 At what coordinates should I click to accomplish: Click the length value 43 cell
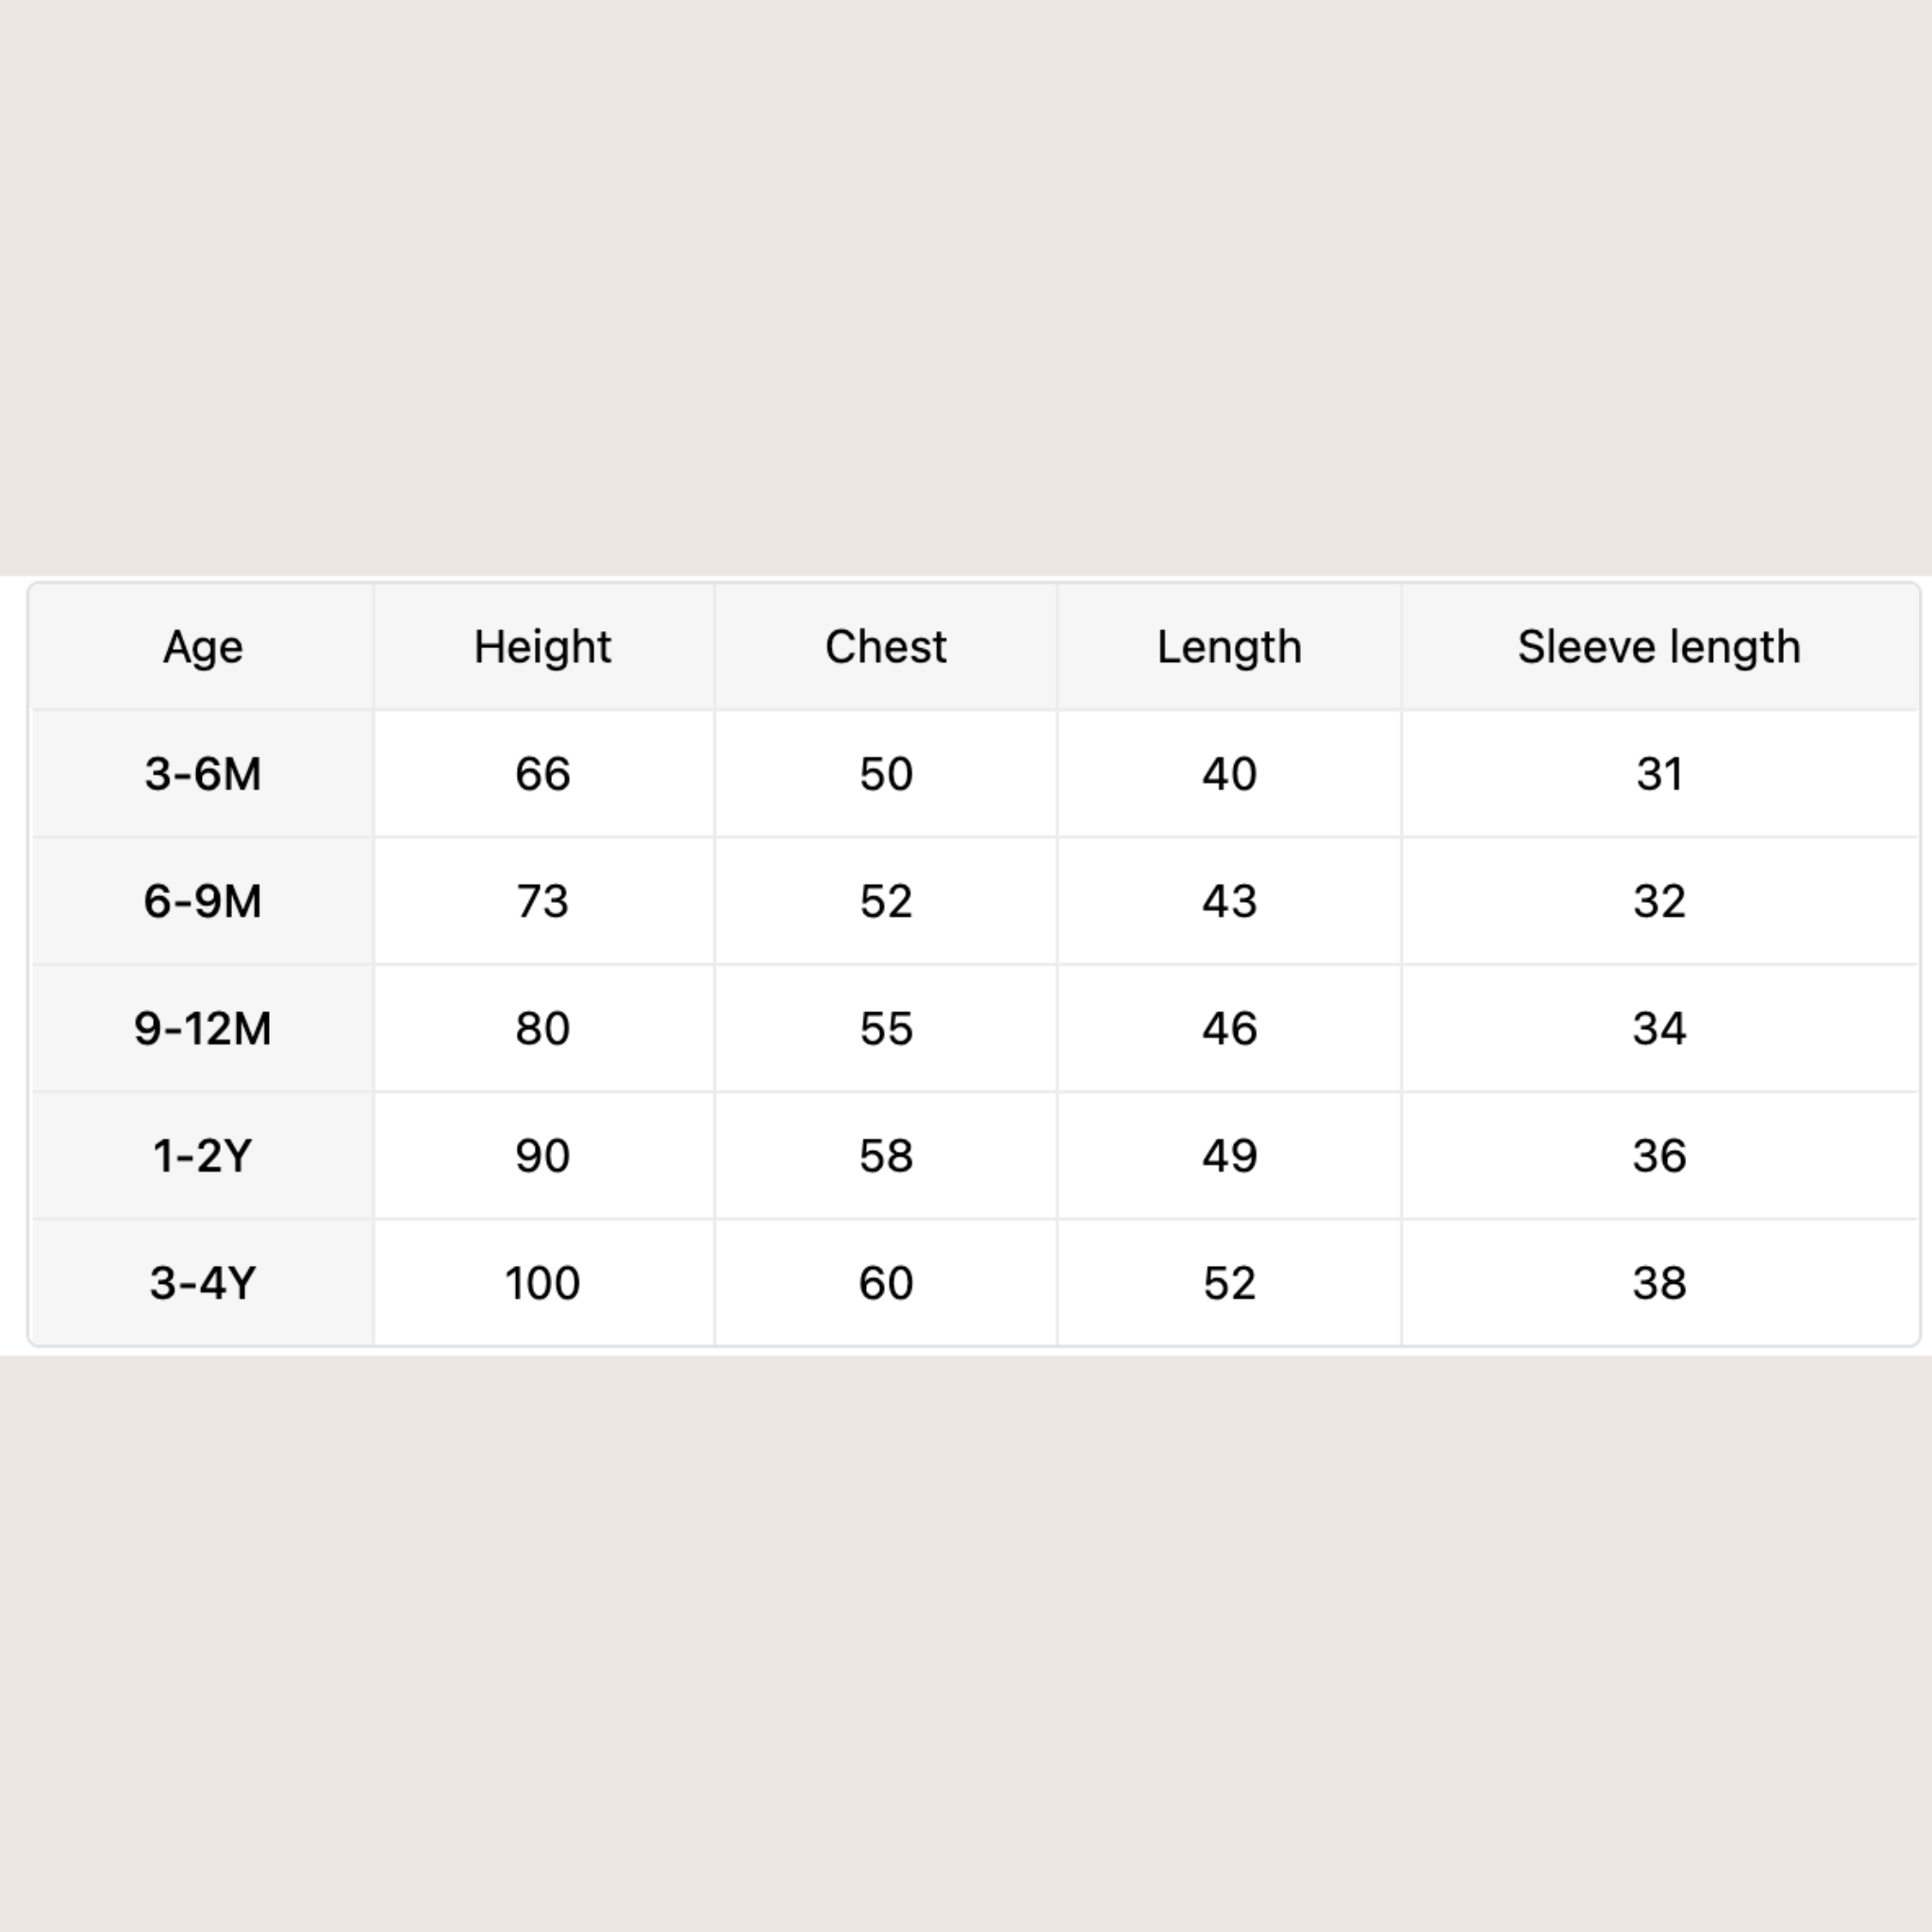(1229, 901)
